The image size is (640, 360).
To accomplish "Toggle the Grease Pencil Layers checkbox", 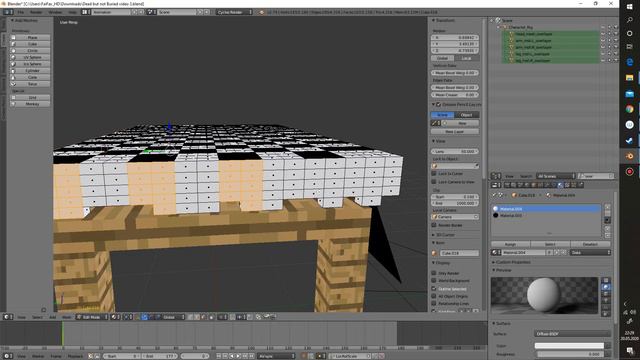I will click(438, 105).
